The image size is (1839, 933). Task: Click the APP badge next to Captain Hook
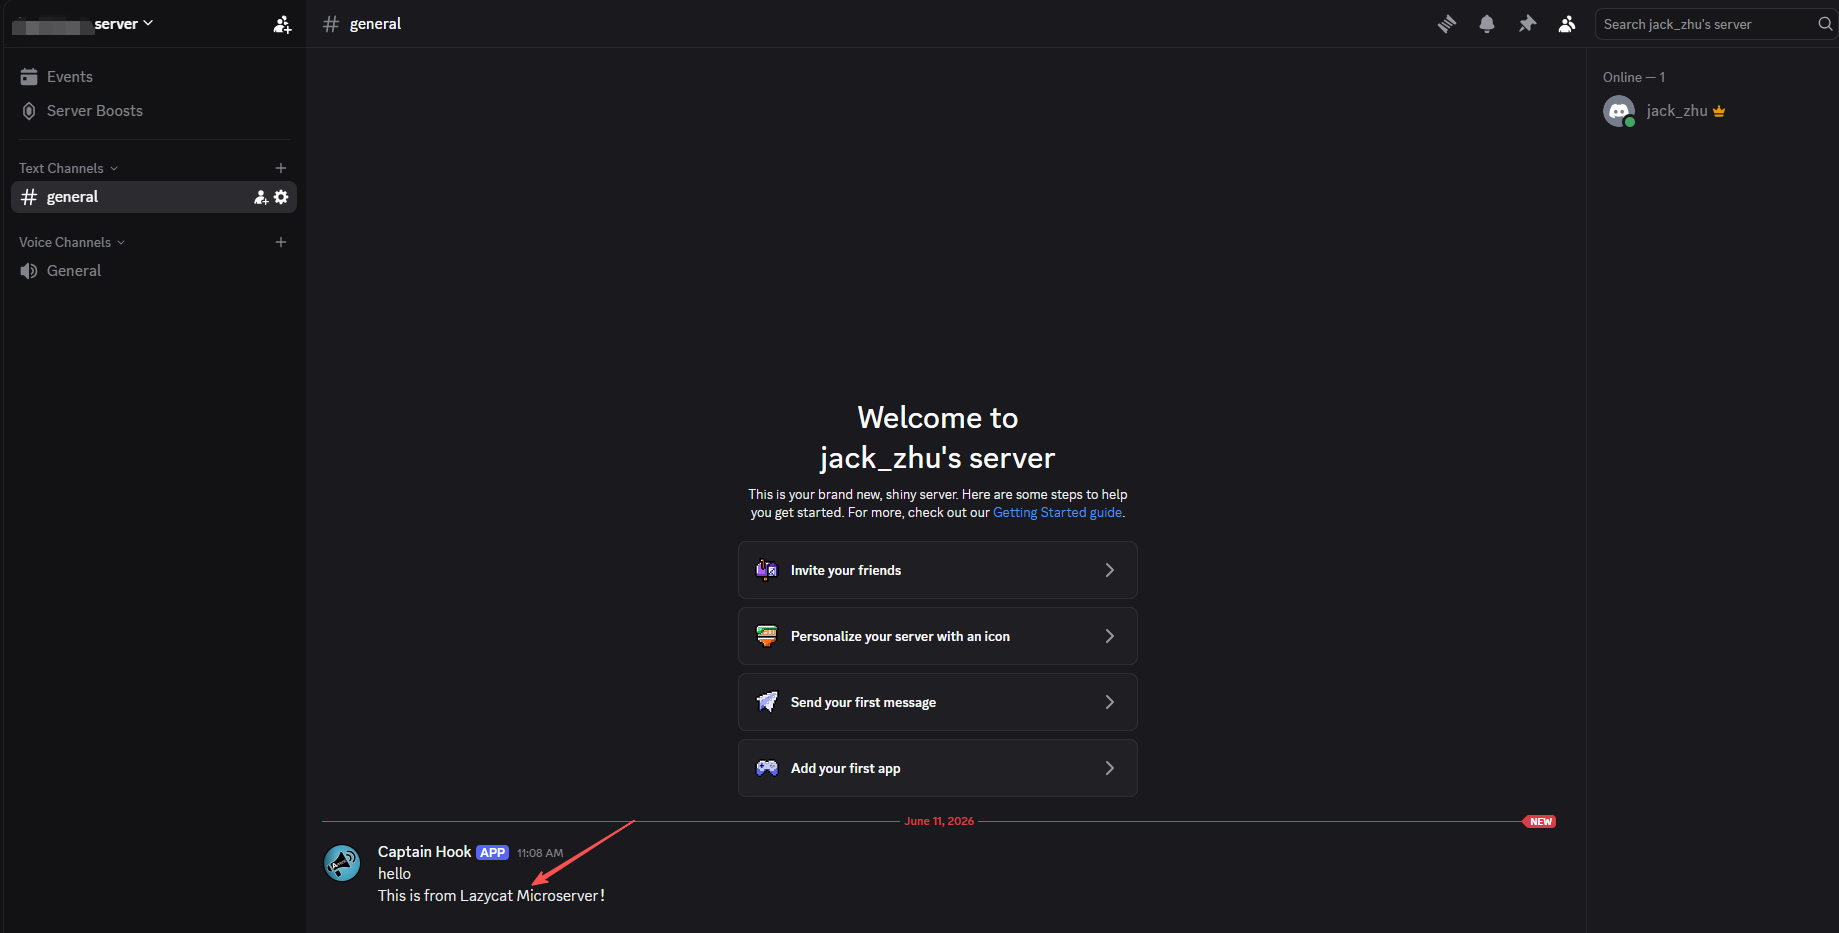tap(492, 853)
